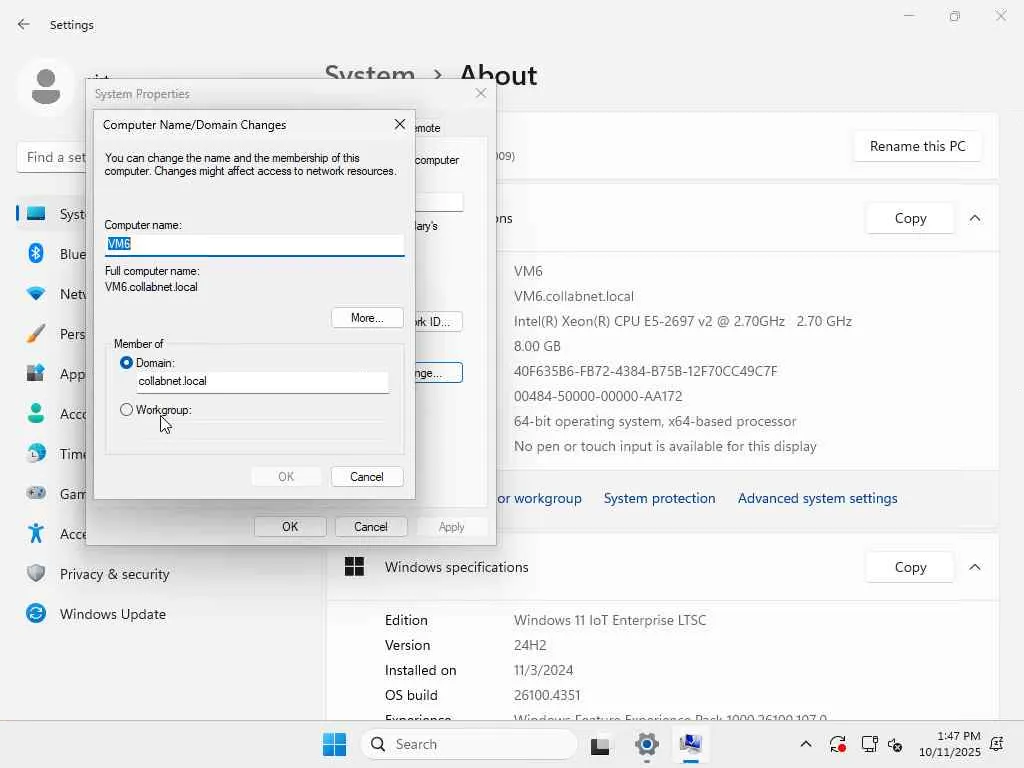Viewport: 1024px width, 768px height.
Task: Close the System Properties window
Action: [481, 93]
